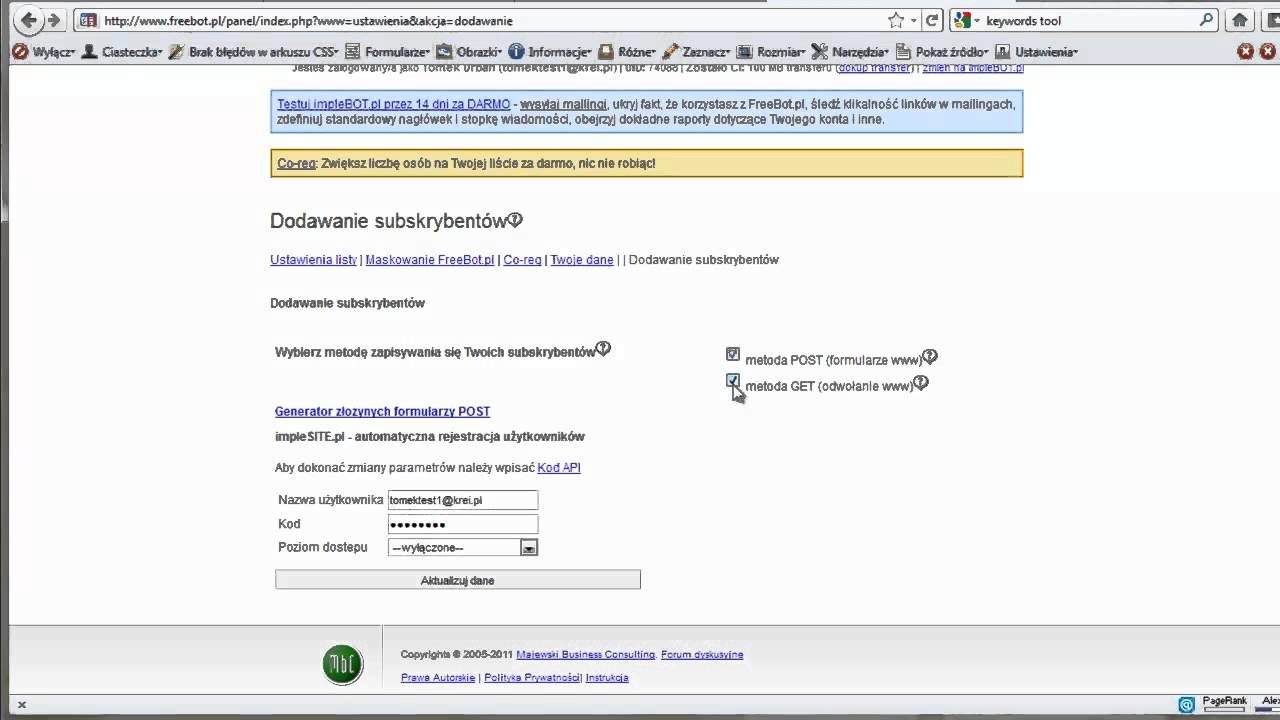Image resolution: width=1280 pixels, height=720 pixels.
Task: Open the Ciasteczka toolbar menu
Action: pos(123,52)
